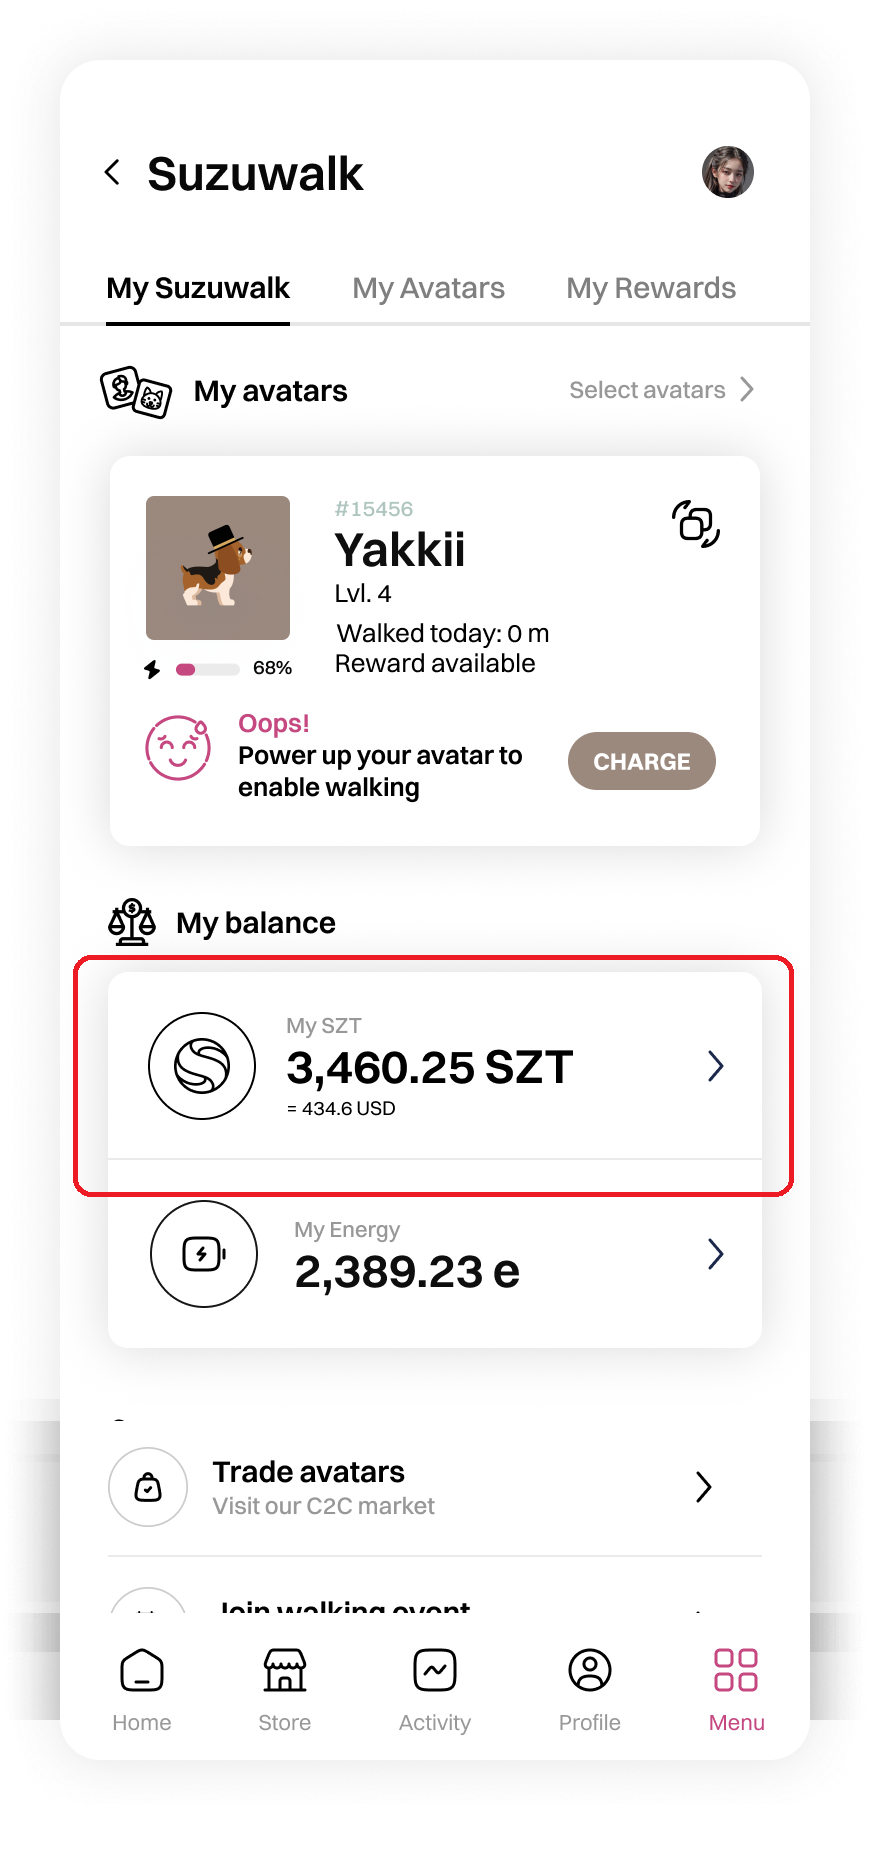Tap the energy battery icon
This screenshot has width=870, height=1871.
coord(204,1254)
